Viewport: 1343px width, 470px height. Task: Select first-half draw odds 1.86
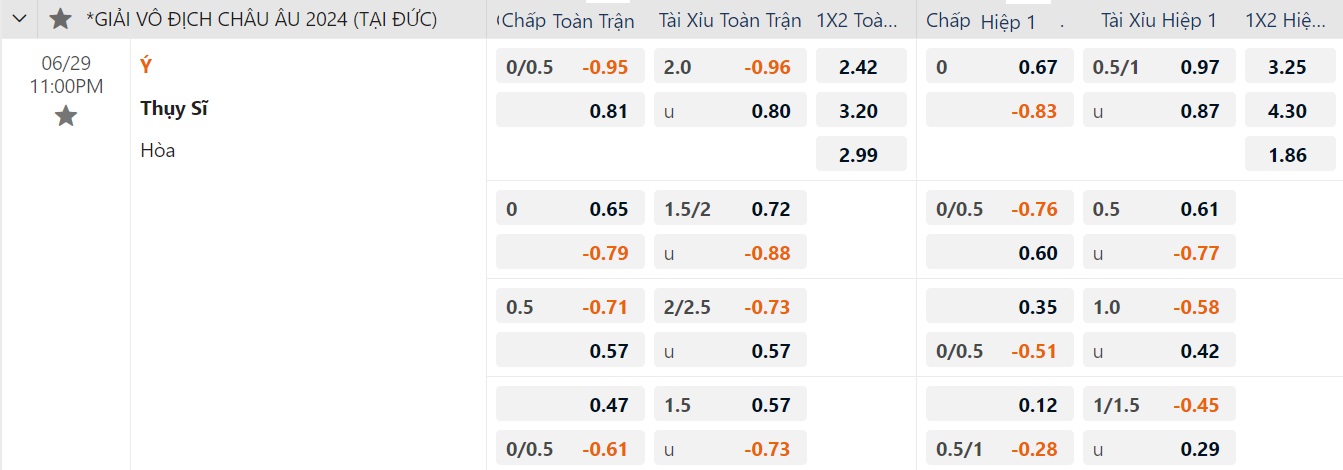click(x=1289, y=153)
